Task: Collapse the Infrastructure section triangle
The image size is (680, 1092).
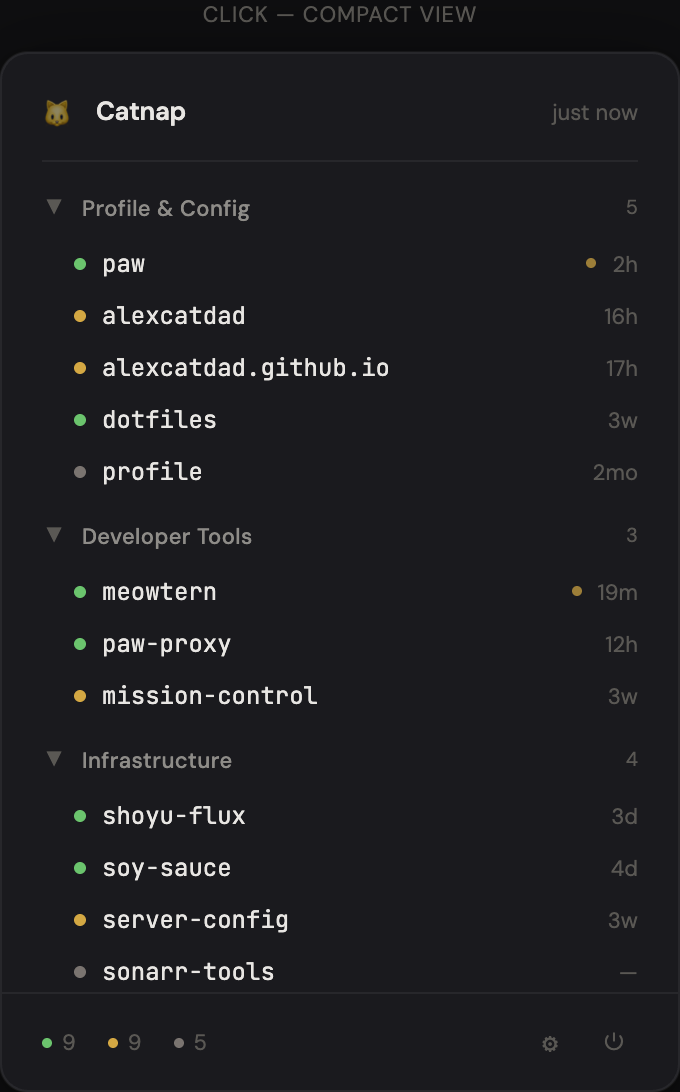Action: point(54,759)
